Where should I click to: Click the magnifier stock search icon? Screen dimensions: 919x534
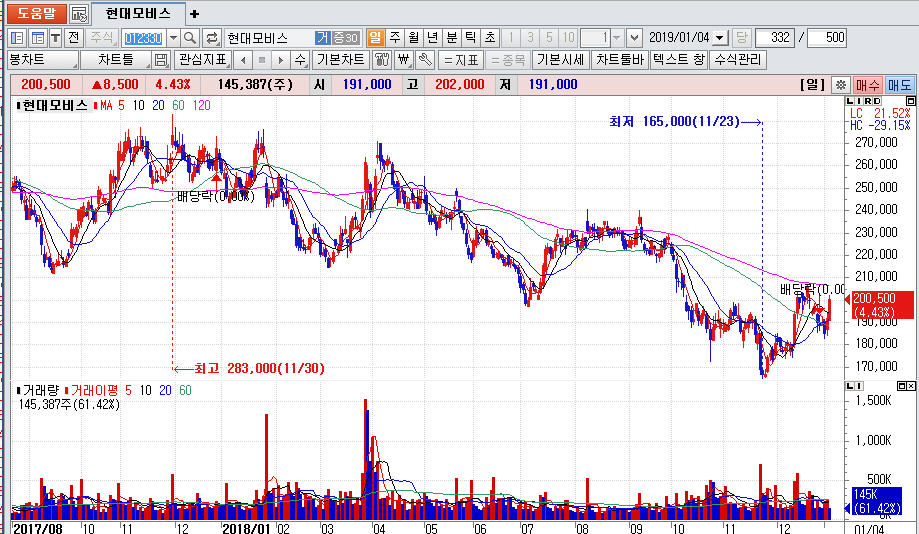coord(191,38)
